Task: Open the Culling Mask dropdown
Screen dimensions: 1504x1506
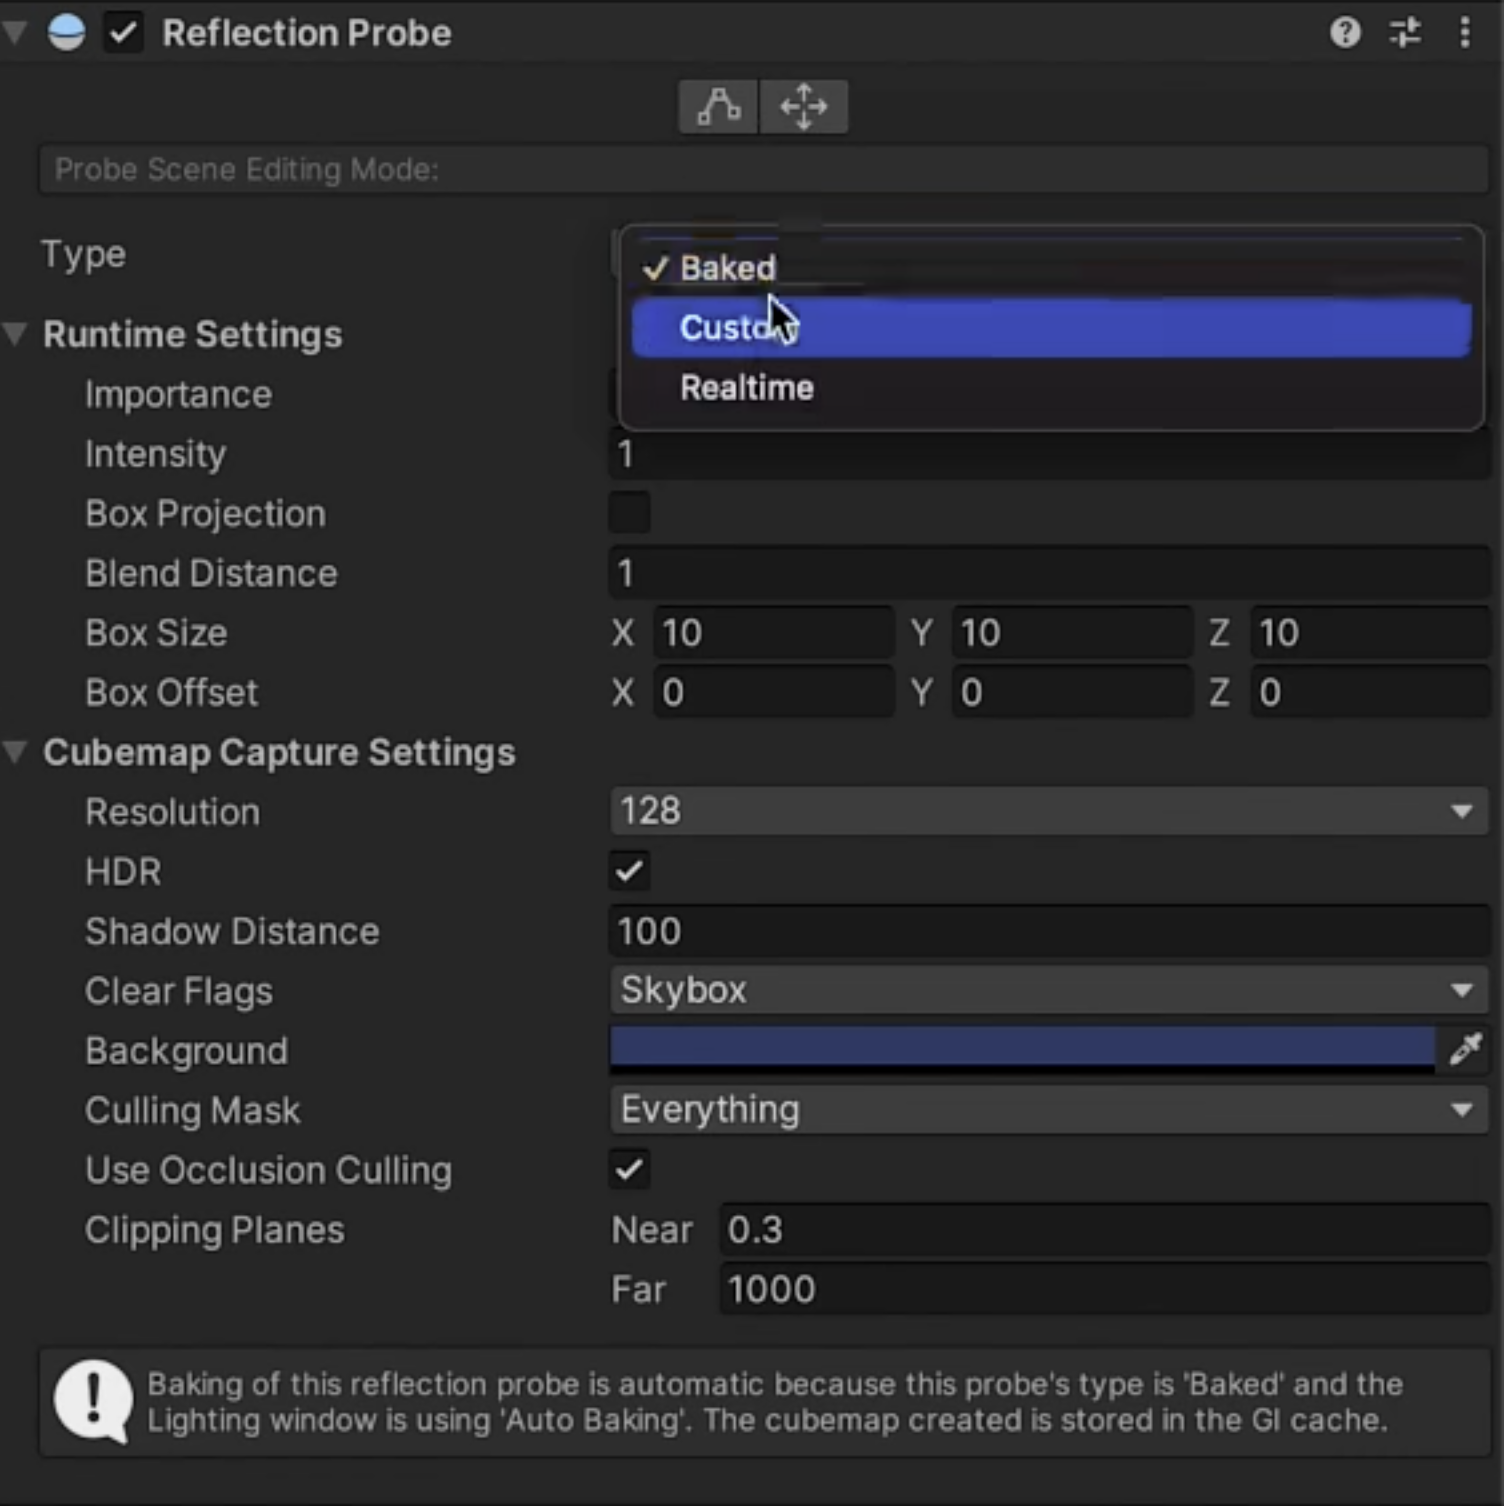Action: tap(1048, 1109)
